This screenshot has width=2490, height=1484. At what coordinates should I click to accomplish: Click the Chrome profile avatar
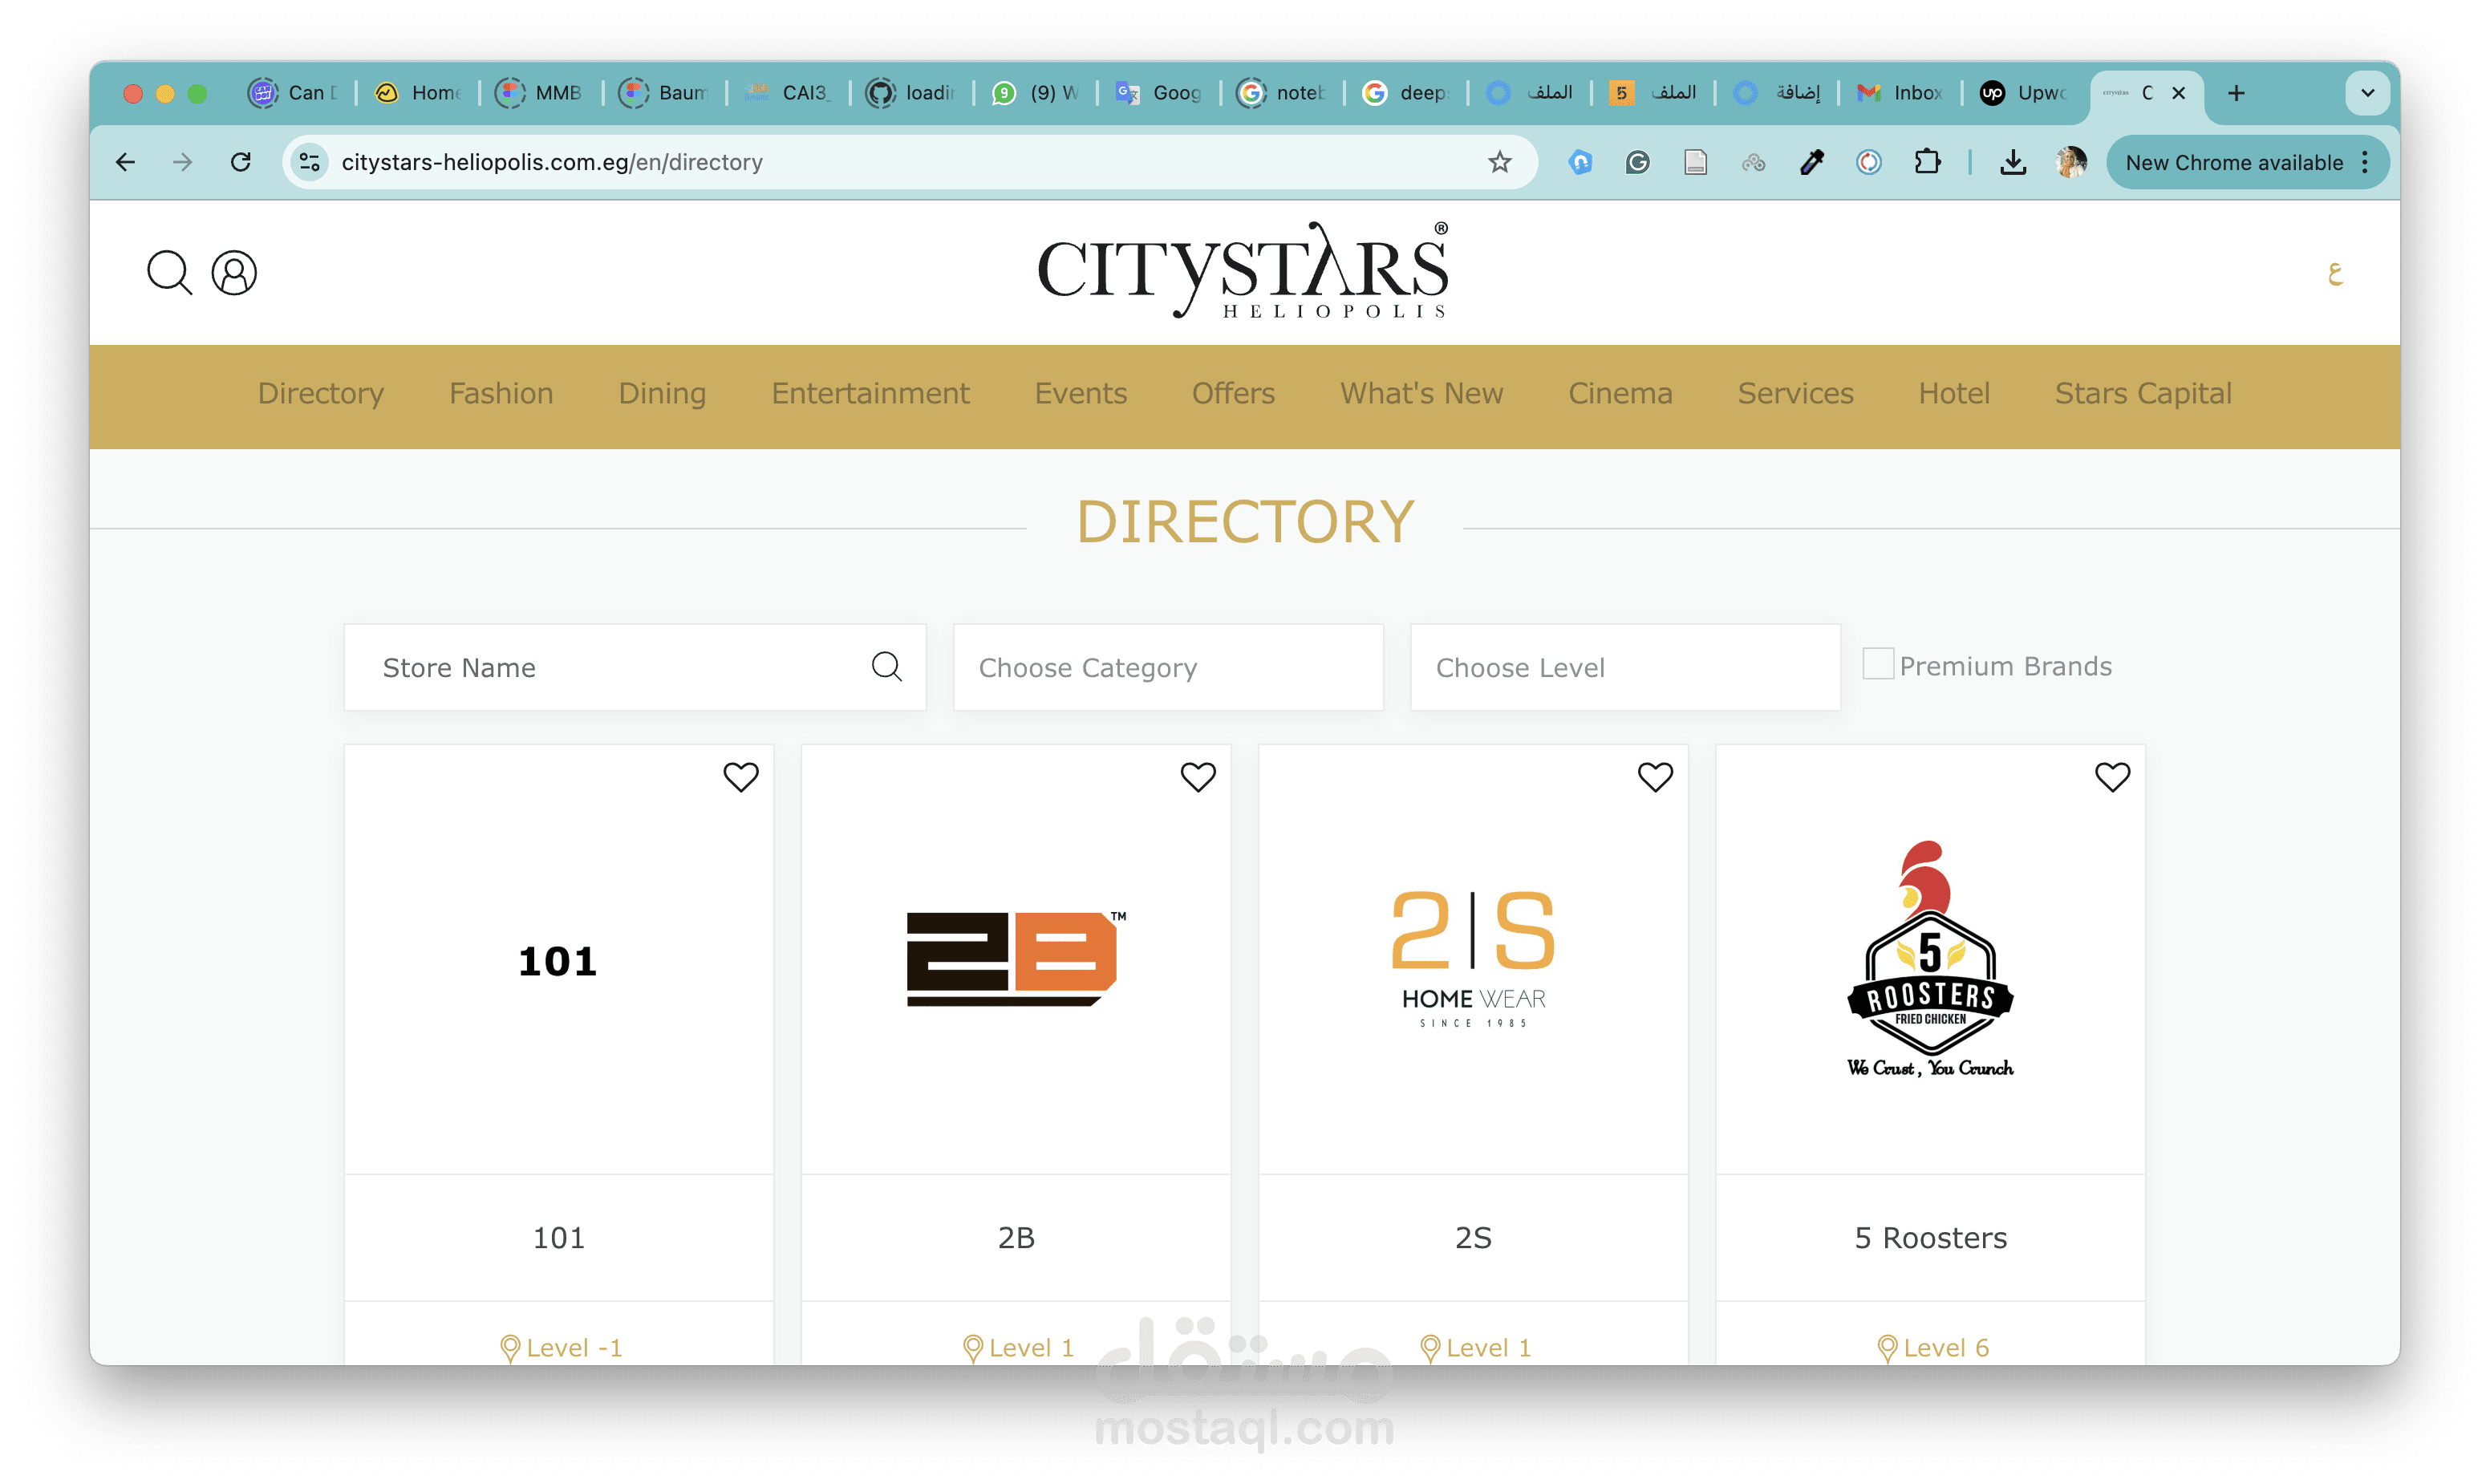tap(2071, 162)
